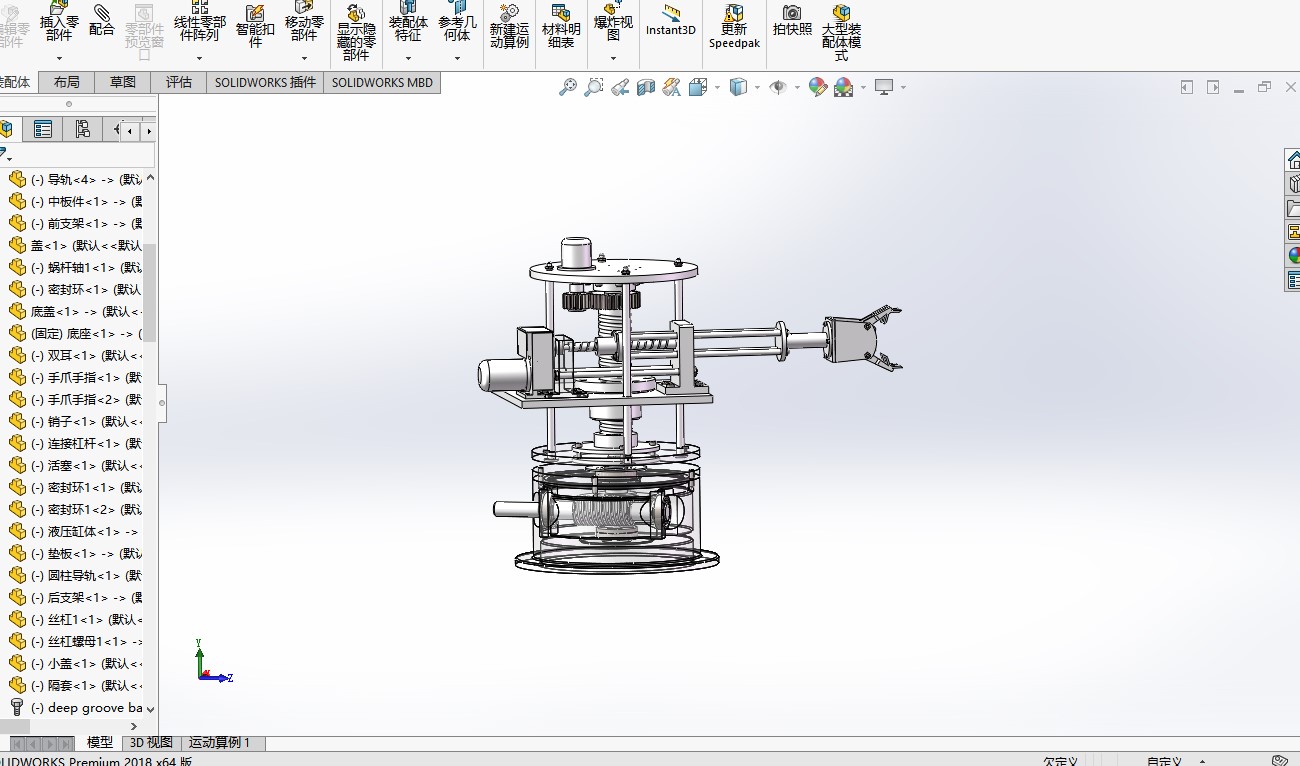
Task: Click the tree's scroll-right arrow
Action: pos(136,727)
